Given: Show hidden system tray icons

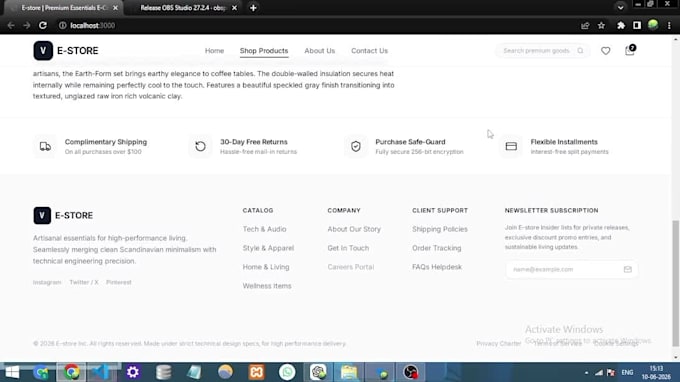Looking at the screenshot, I should 586,373.
